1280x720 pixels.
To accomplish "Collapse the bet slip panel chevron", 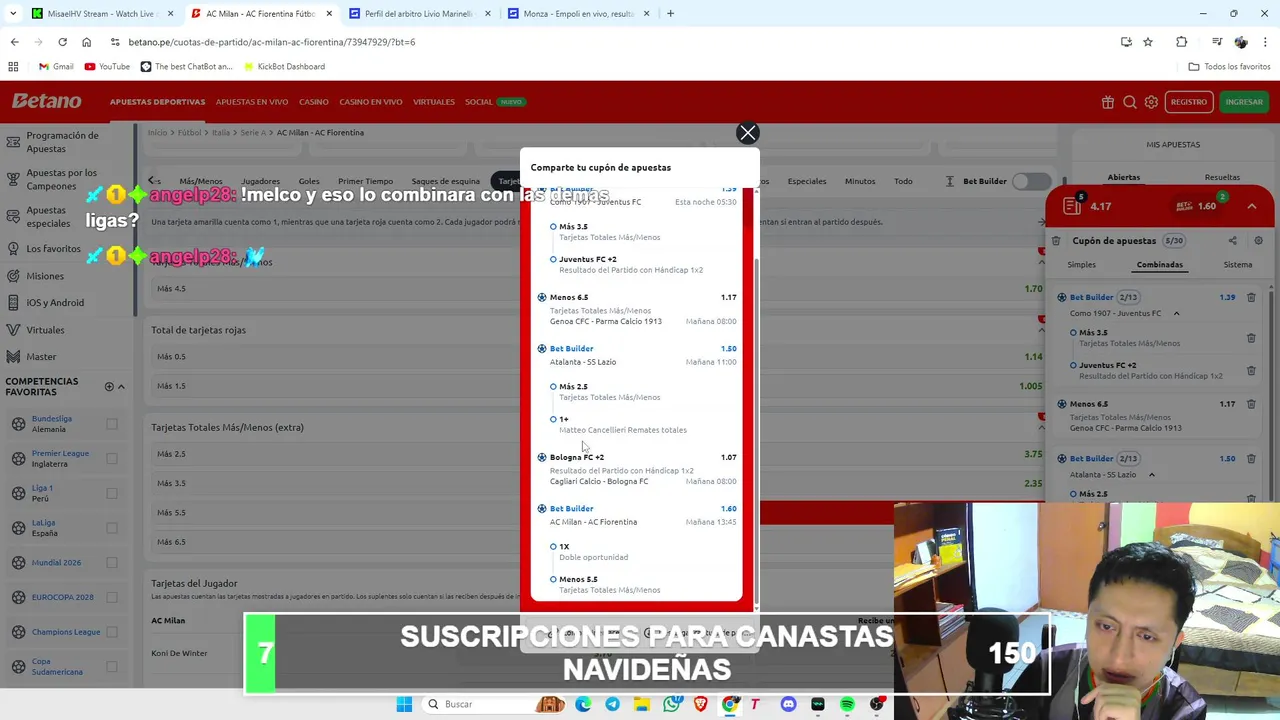I will (x=1251, y=206).
